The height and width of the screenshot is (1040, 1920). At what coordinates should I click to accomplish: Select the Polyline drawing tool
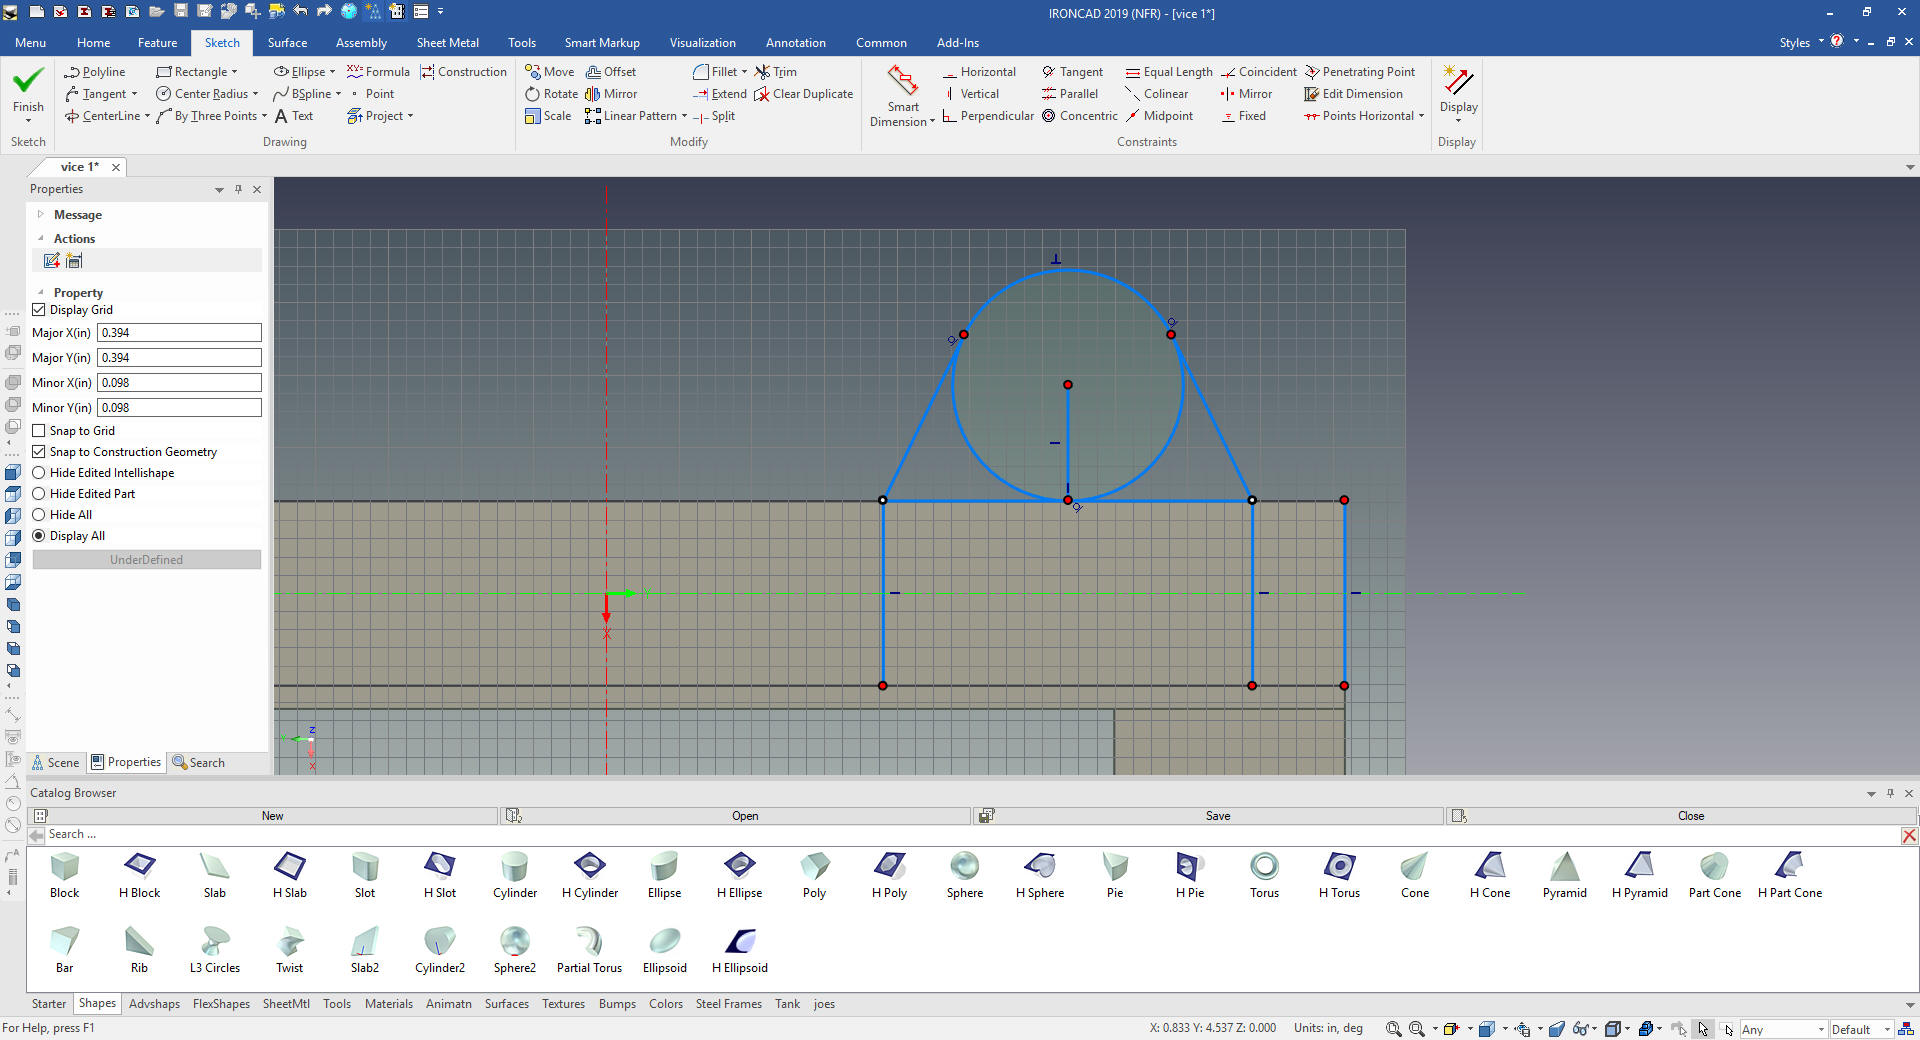click(x=95, y=72)
